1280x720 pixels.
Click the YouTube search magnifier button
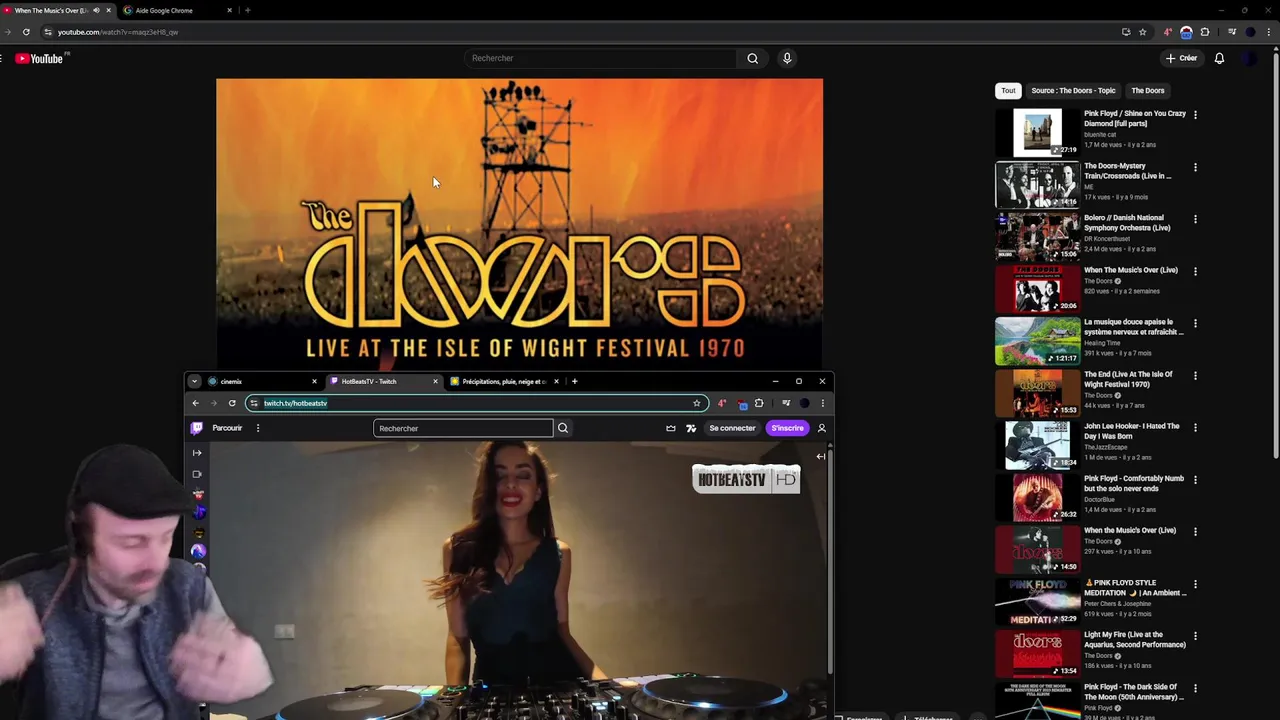click(x=753, y=58)
